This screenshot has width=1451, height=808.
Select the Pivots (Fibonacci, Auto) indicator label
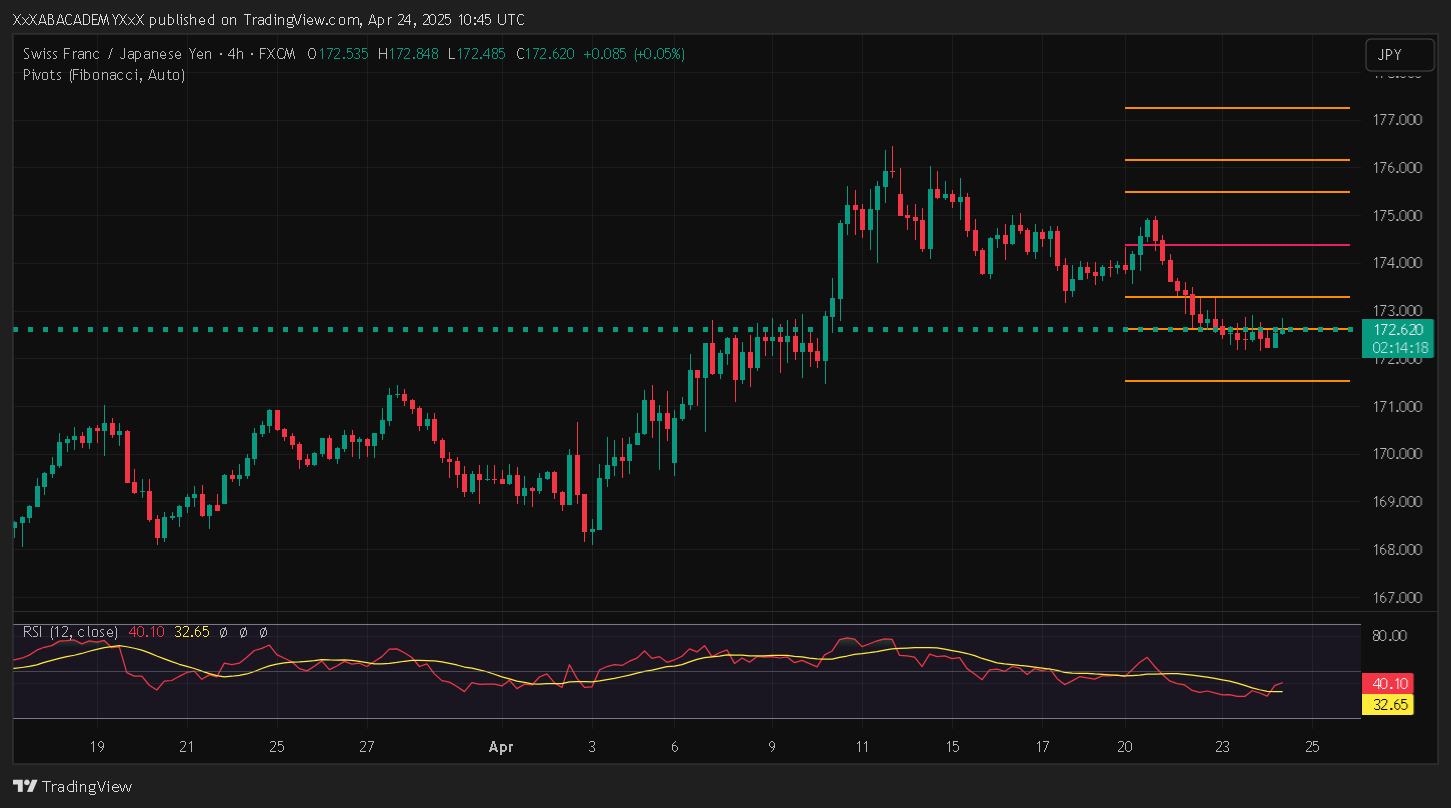pyautogui.click(x=103, y=74)
